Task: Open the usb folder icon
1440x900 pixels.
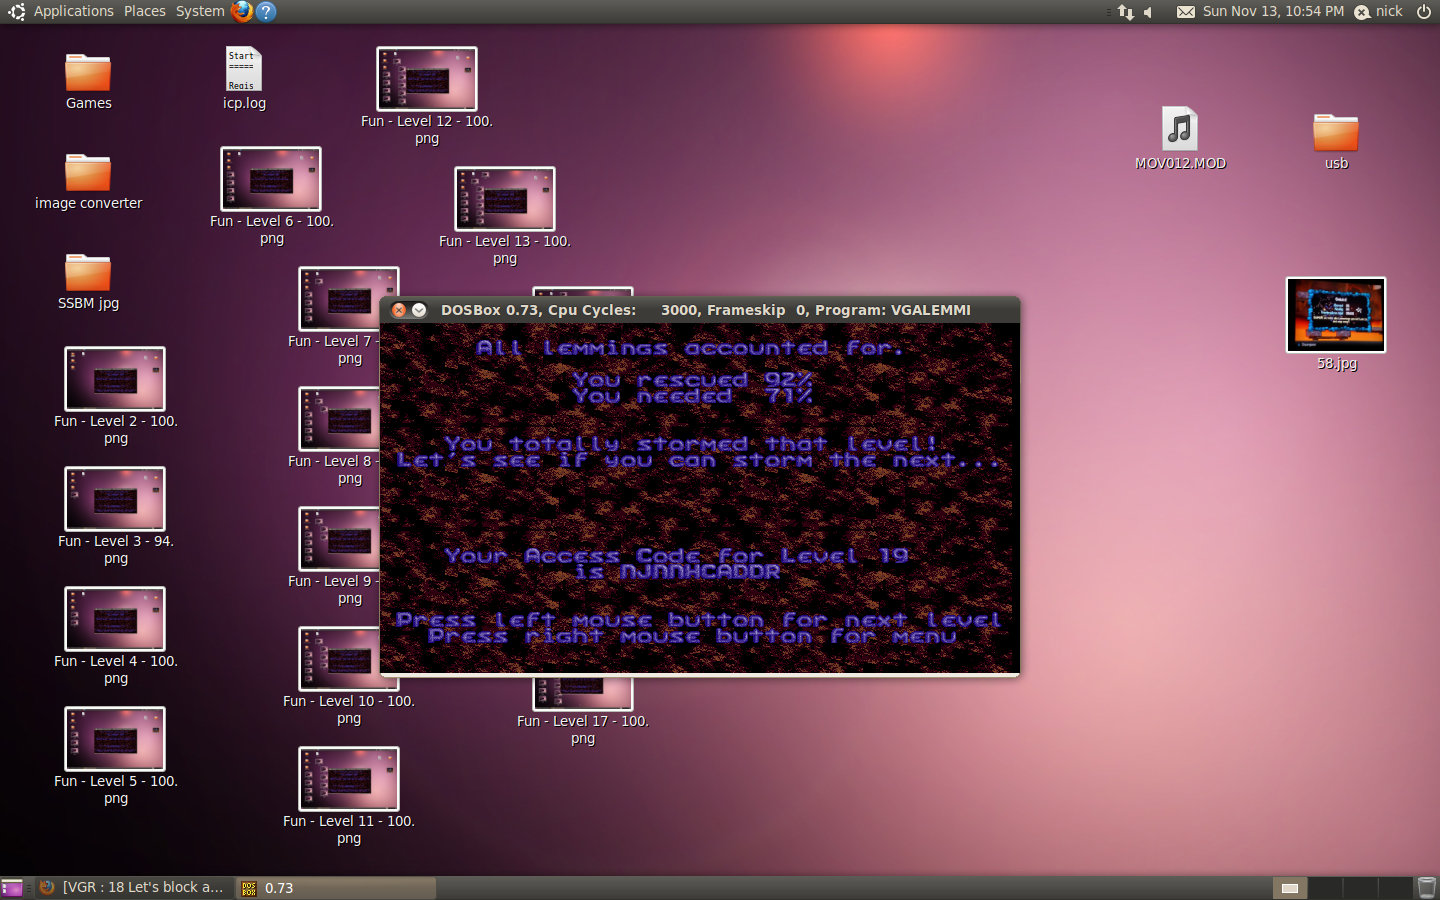Action: (1335, 133)
